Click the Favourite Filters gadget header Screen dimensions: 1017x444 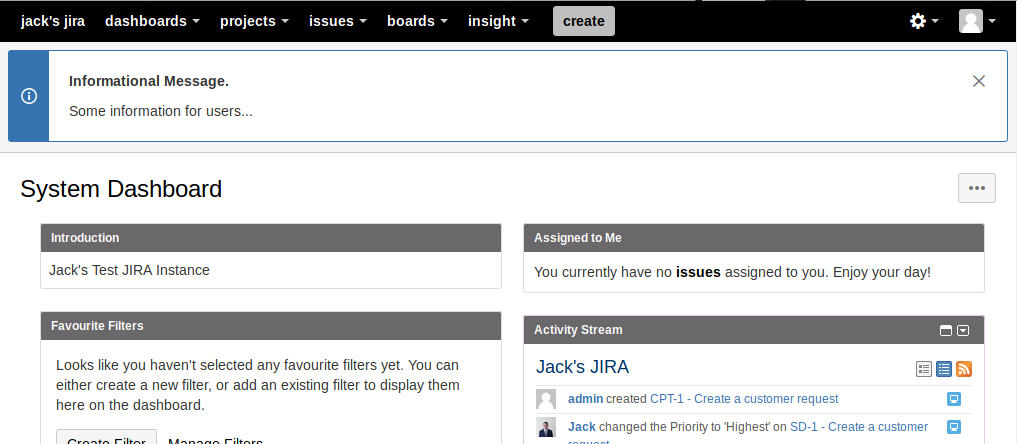coord(271,326)
